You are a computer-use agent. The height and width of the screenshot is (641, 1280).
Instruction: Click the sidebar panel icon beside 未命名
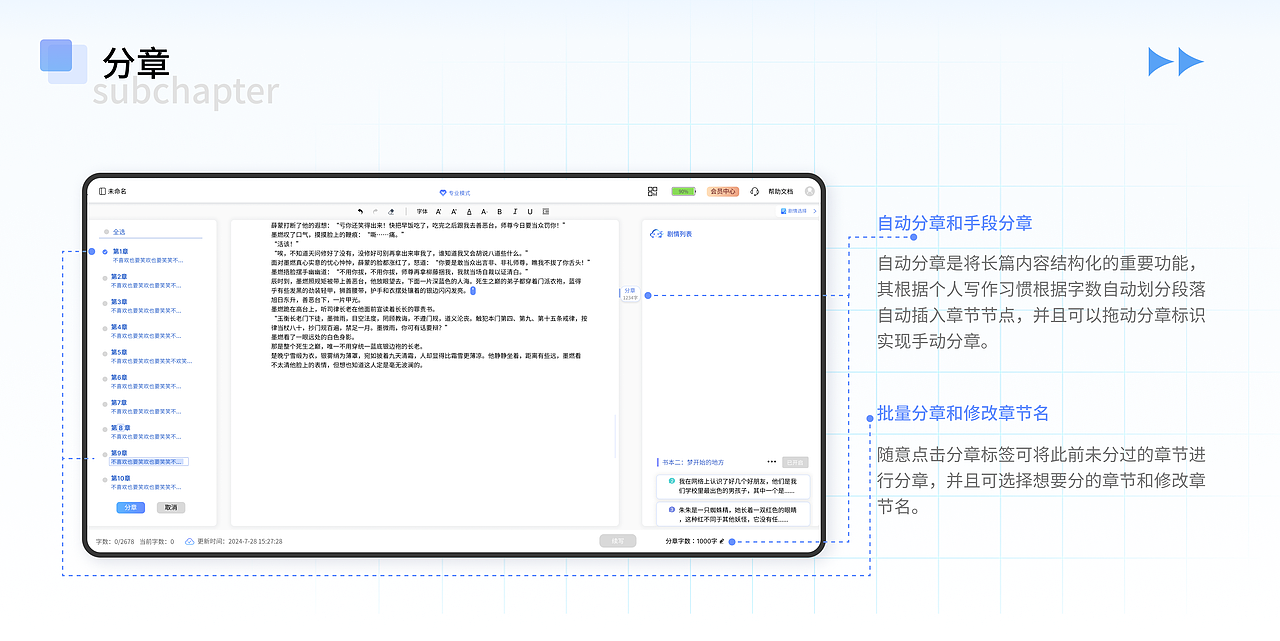coord(102,191)
